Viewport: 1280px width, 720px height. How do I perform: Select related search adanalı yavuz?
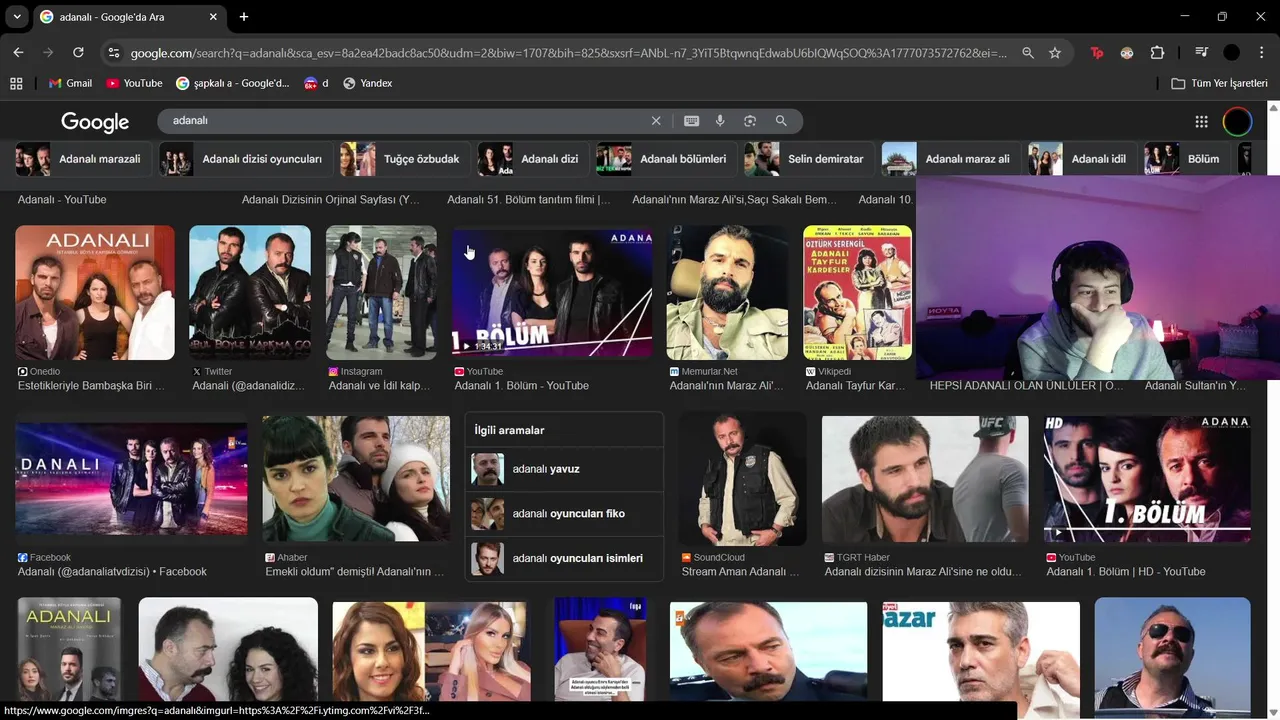pos(564,469)
